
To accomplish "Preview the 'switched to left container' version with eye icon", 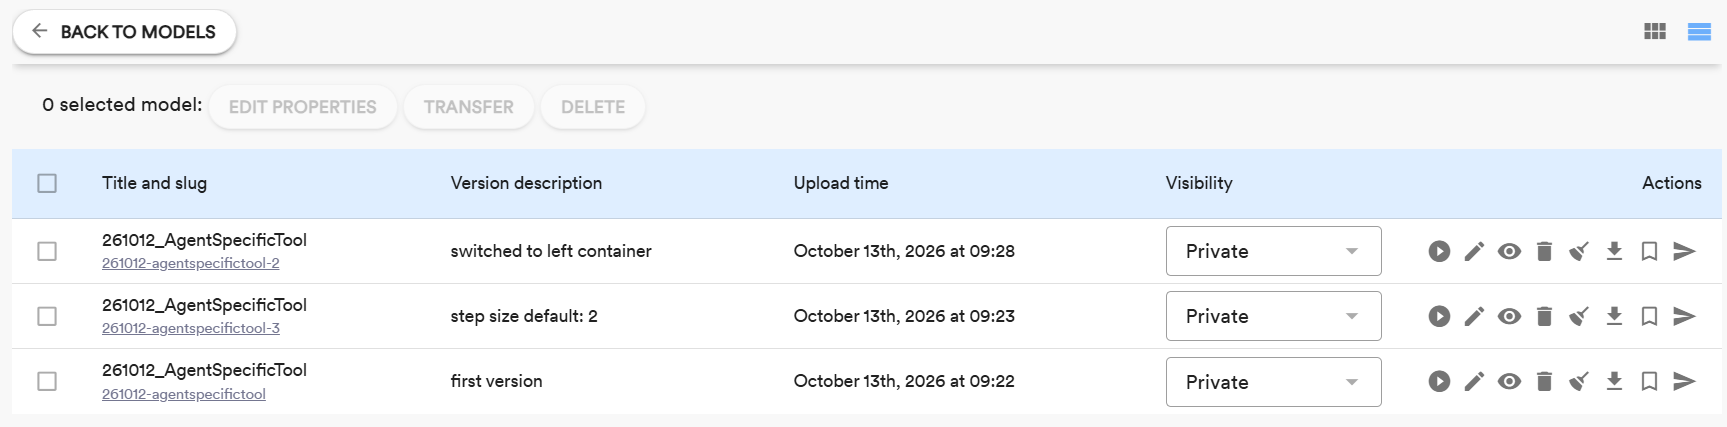I will point(1509,251).
